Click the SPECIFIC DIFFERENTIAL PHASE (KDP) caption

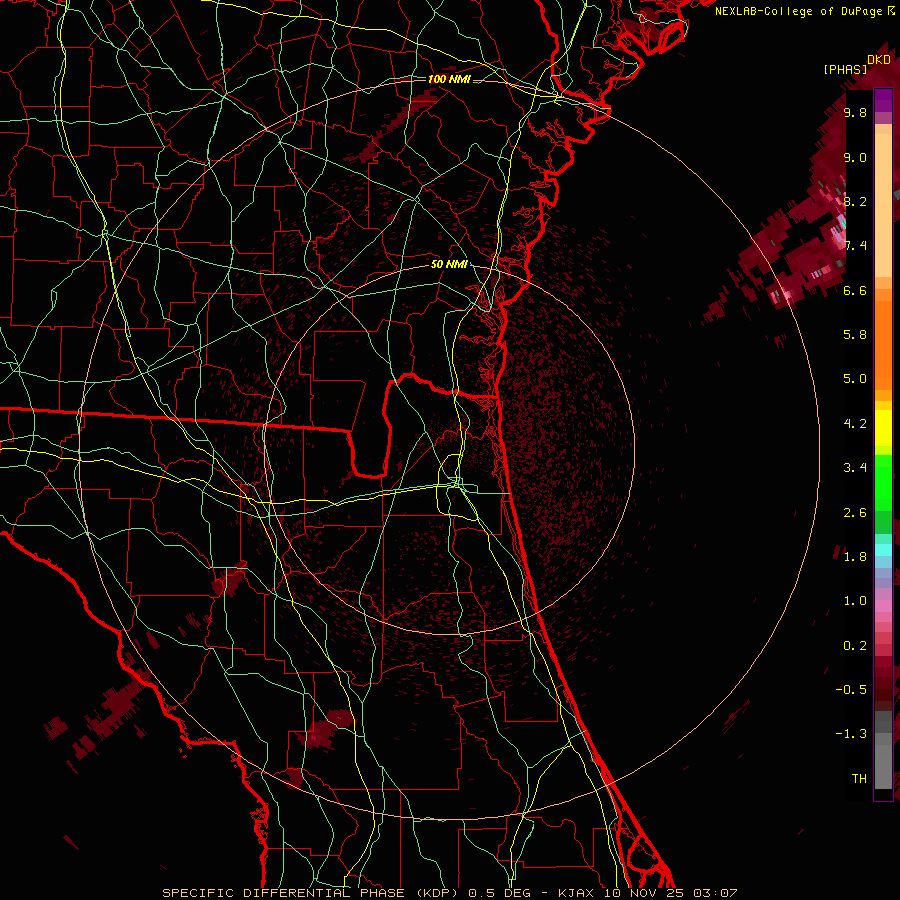pos(311,893)
